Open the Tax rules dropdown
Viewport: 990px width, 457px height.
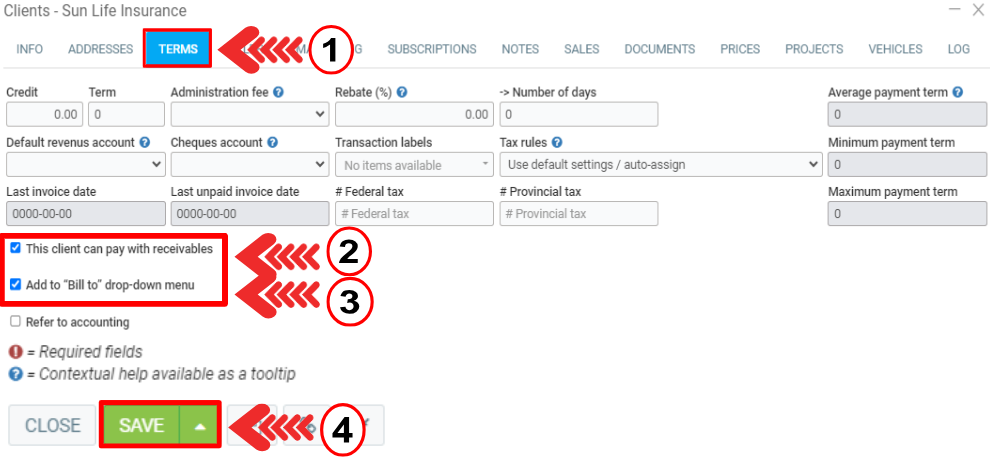click(x=660, y=164)
